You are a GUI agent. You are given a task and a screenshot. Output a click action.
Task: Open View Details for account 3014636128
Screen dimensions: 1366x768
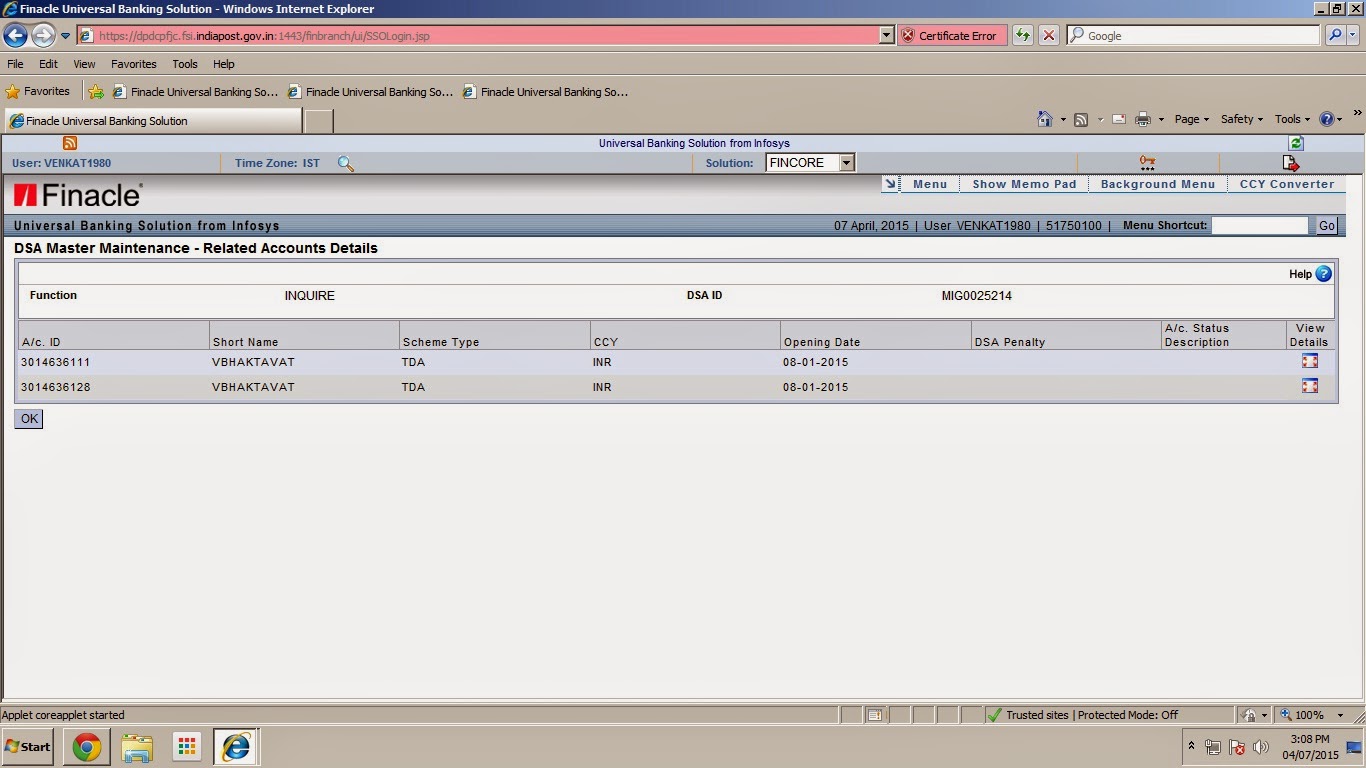click(1310, 386)
